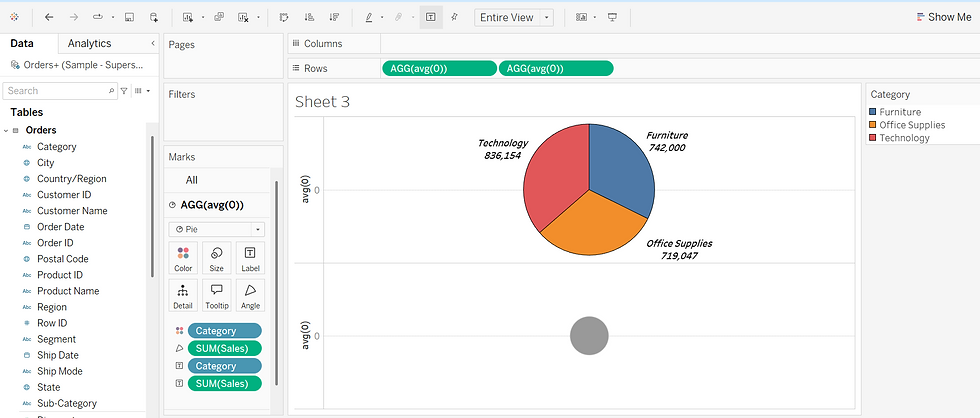980x418 pixels.
Task: Click the Highlight pen icon
Action: click(x=369, y=17)
